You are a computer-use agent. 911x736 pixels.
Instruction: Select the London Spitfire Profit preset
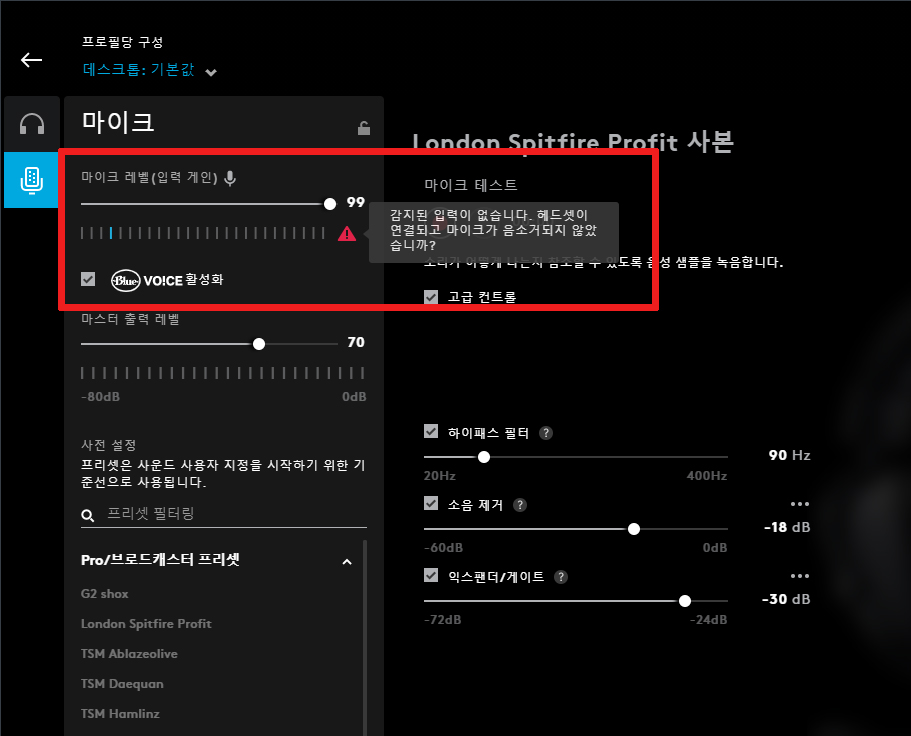click(x=146, y=624)
